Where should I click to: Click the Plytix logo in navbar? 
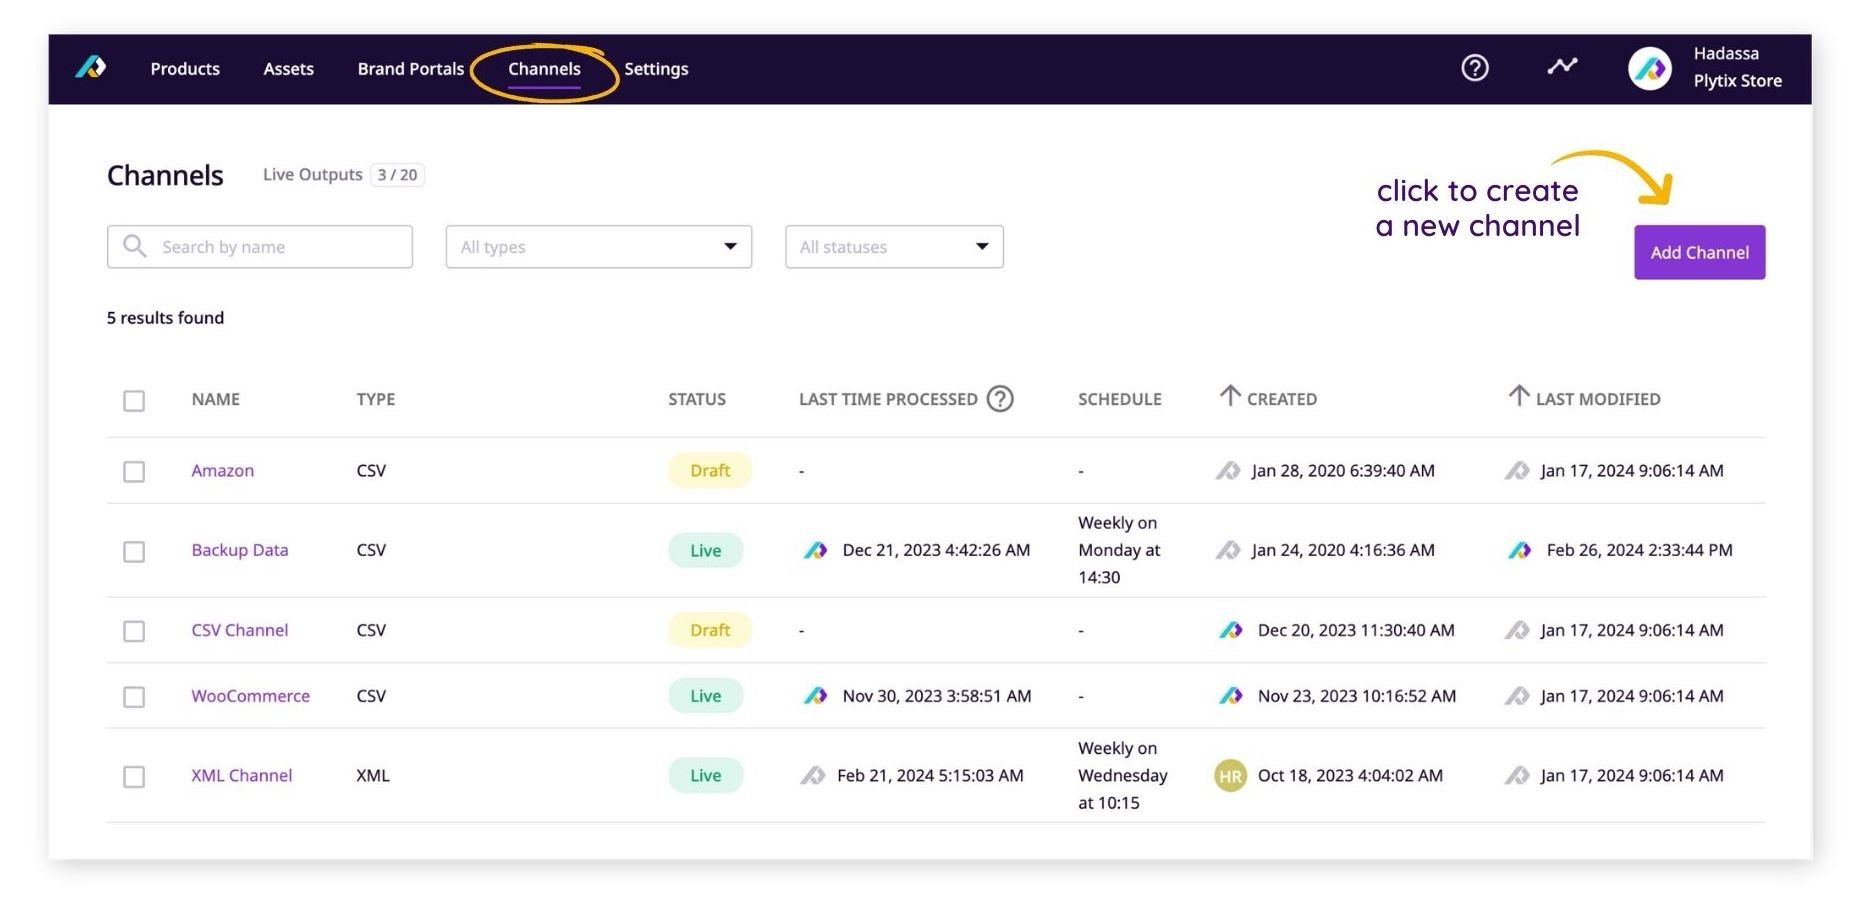pyautogui.click(x=91, y=68)
